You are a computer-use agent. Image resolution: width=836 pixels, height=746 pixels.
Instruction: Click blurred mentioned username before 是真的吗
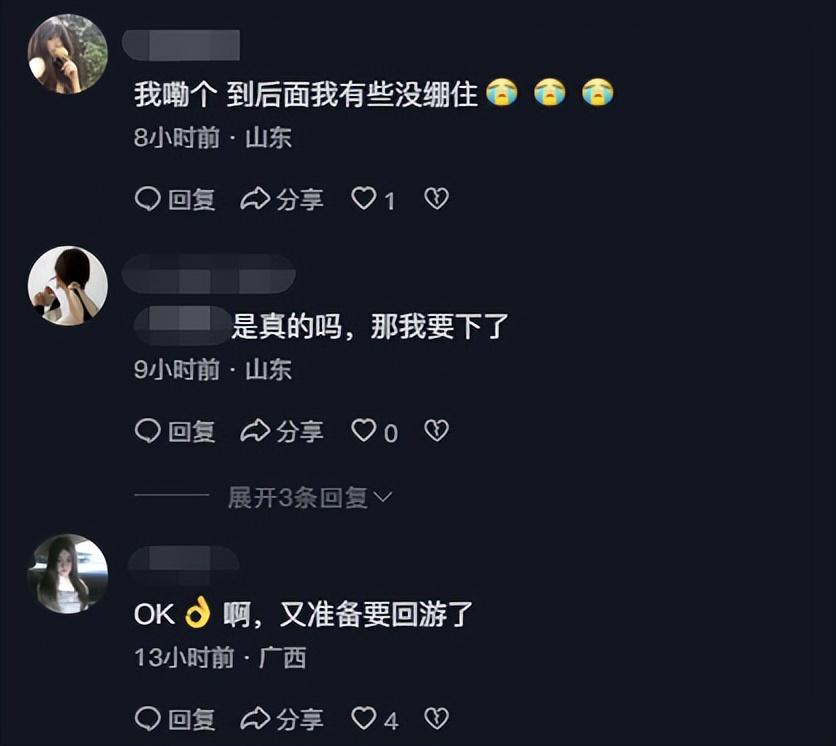pos(182,325)
